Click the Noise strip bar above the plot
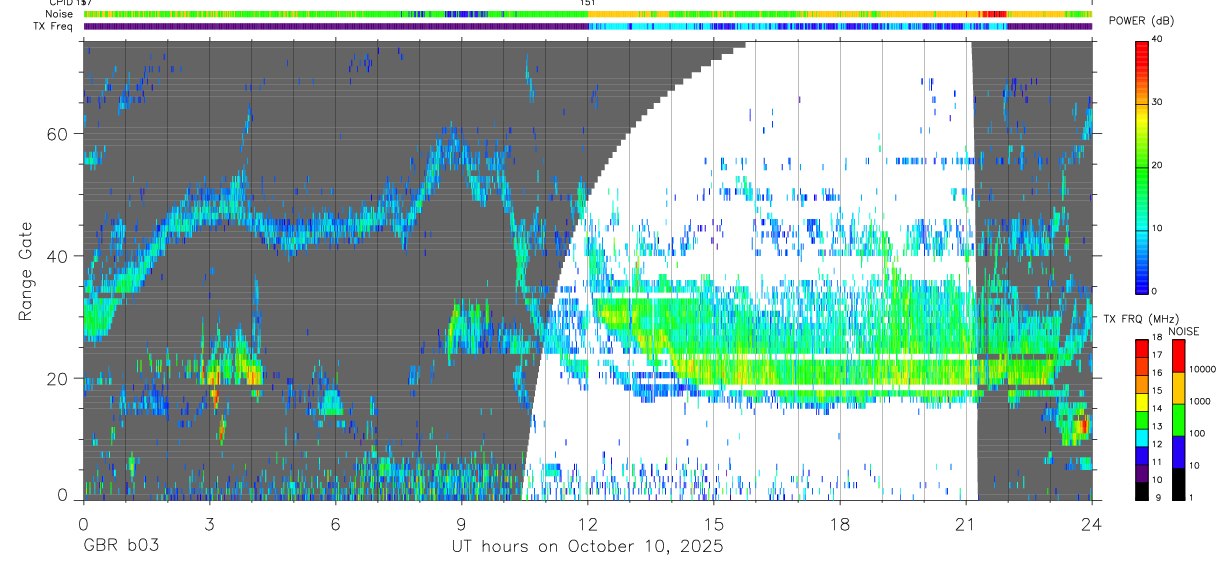1228x567 pixels. coord(588,14)
